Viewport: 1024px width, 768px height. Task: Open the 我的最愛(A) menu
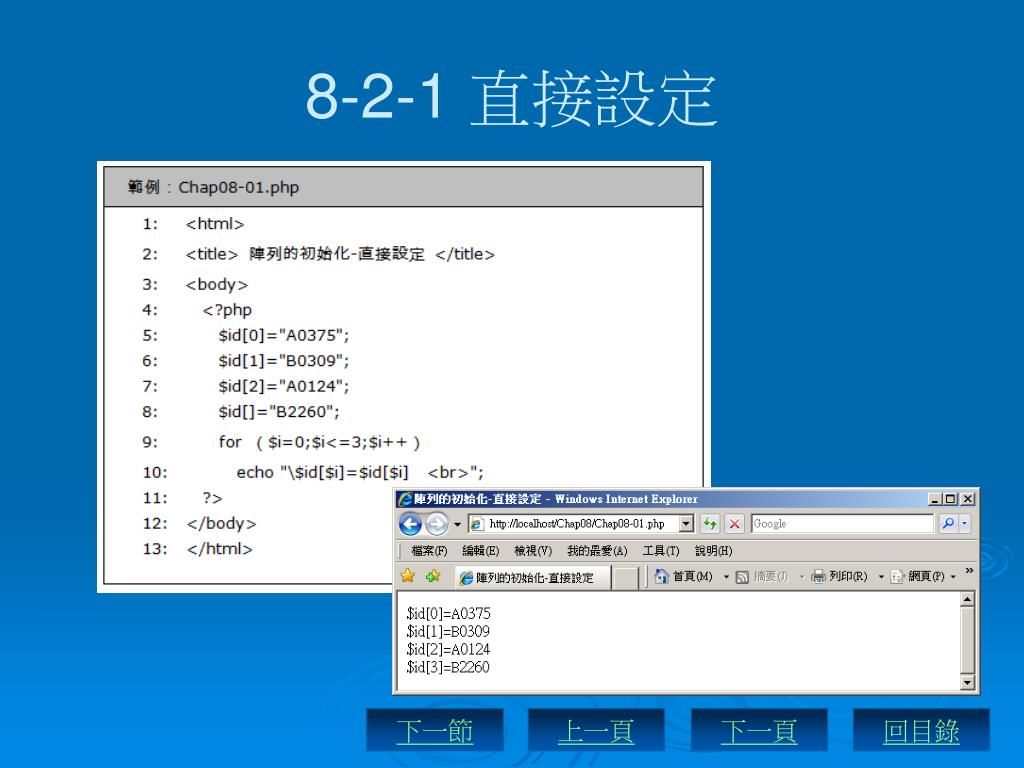tap(597, 551)
